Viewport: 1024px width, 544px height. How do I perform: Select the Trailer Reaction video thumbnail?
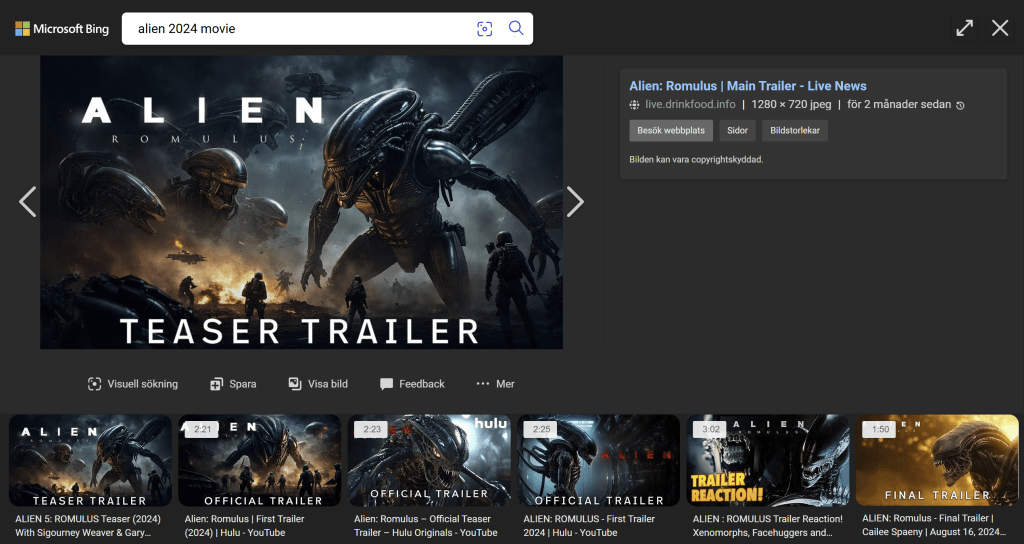(x=767, y=461)
